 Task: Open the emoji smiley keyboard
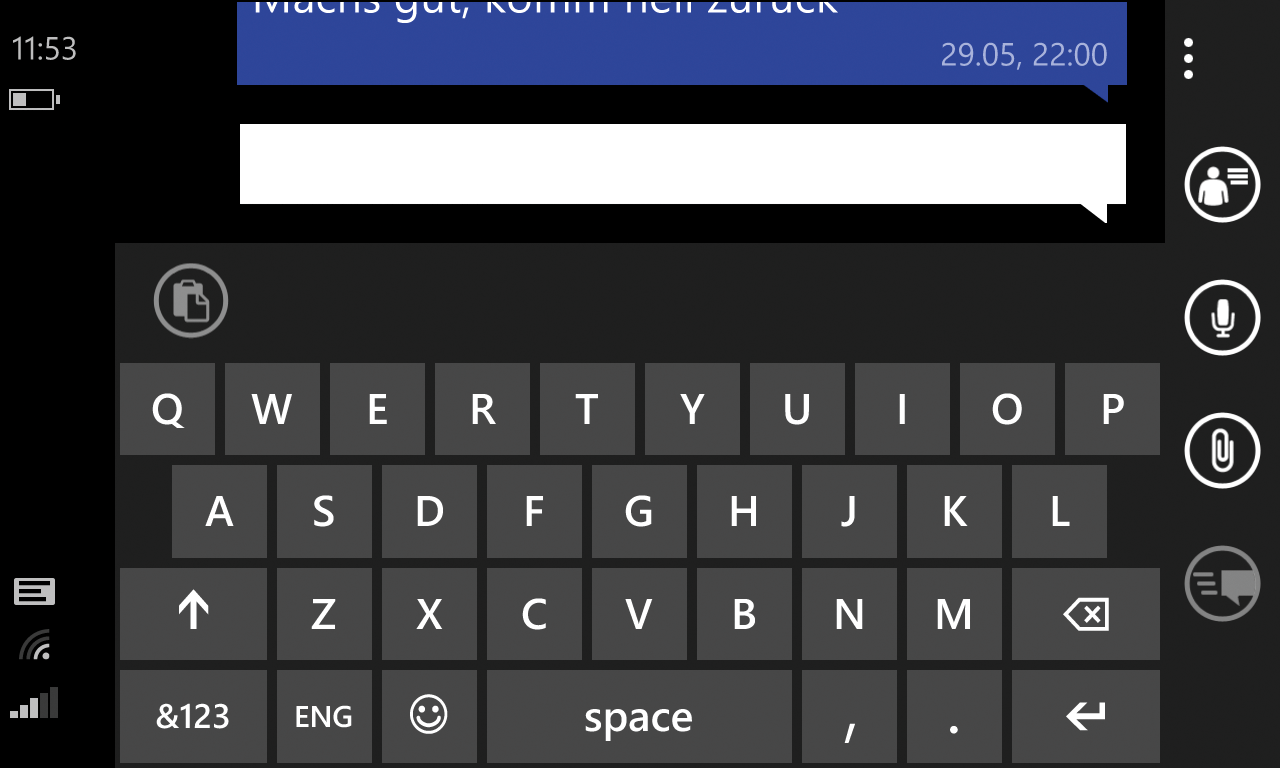429,716
